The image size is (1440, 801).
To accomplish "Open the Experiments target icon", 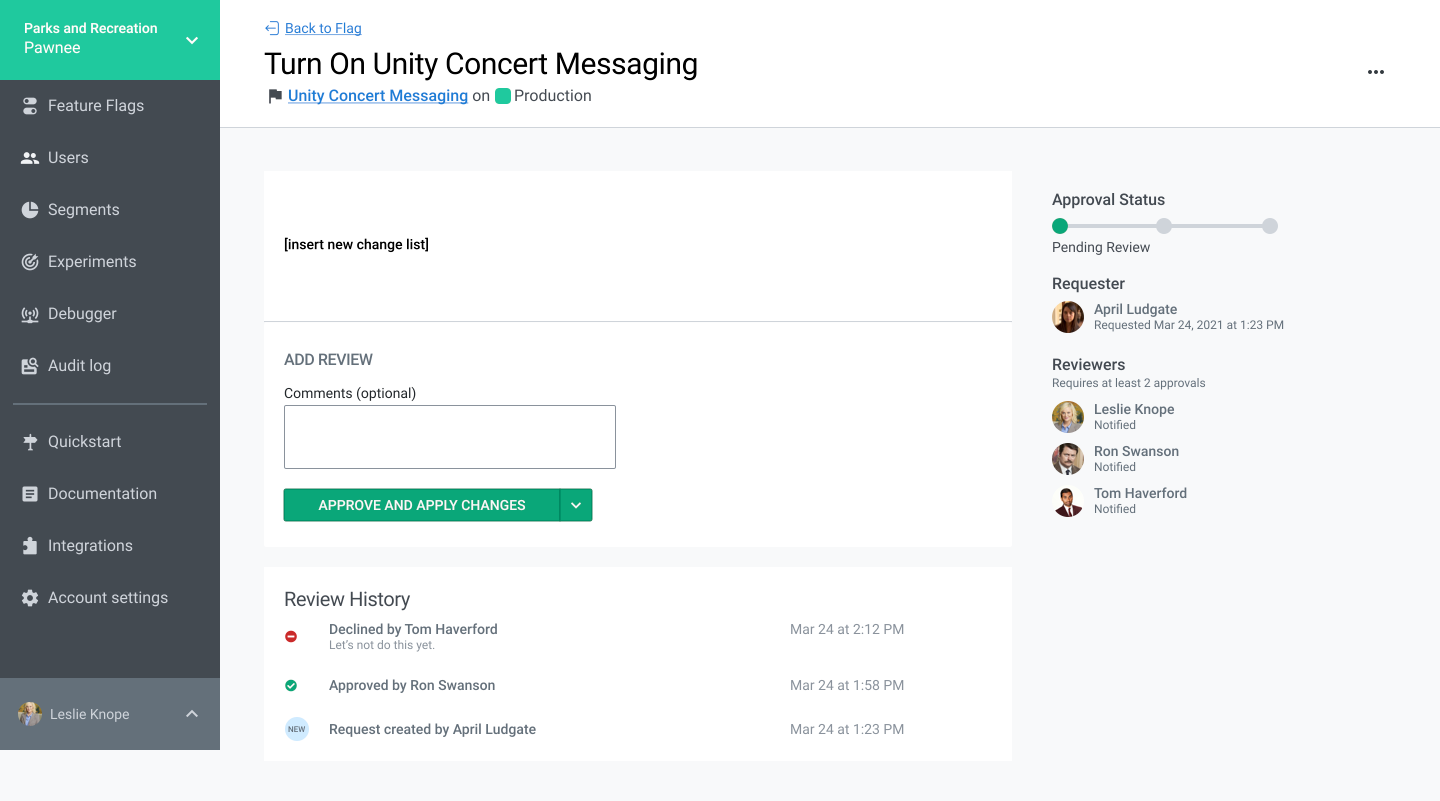I will pos(30,262).
